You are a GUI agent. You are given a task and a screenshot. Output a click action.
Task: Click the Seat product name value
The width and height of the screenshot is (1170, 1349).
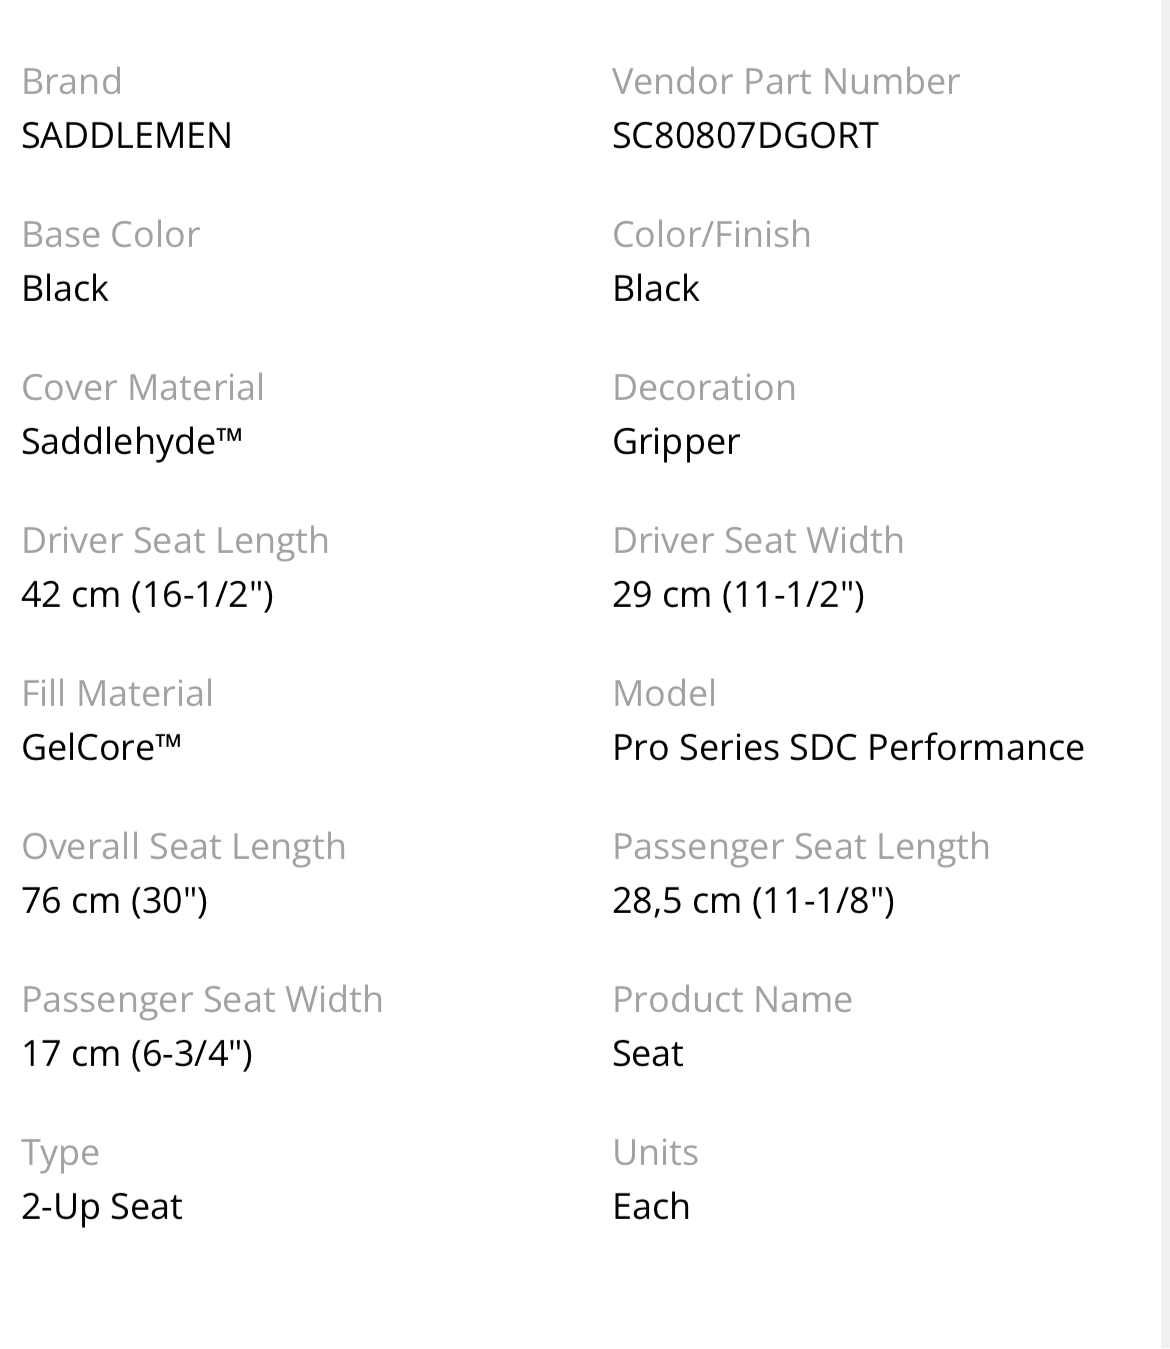click(x=648, y=1053)
